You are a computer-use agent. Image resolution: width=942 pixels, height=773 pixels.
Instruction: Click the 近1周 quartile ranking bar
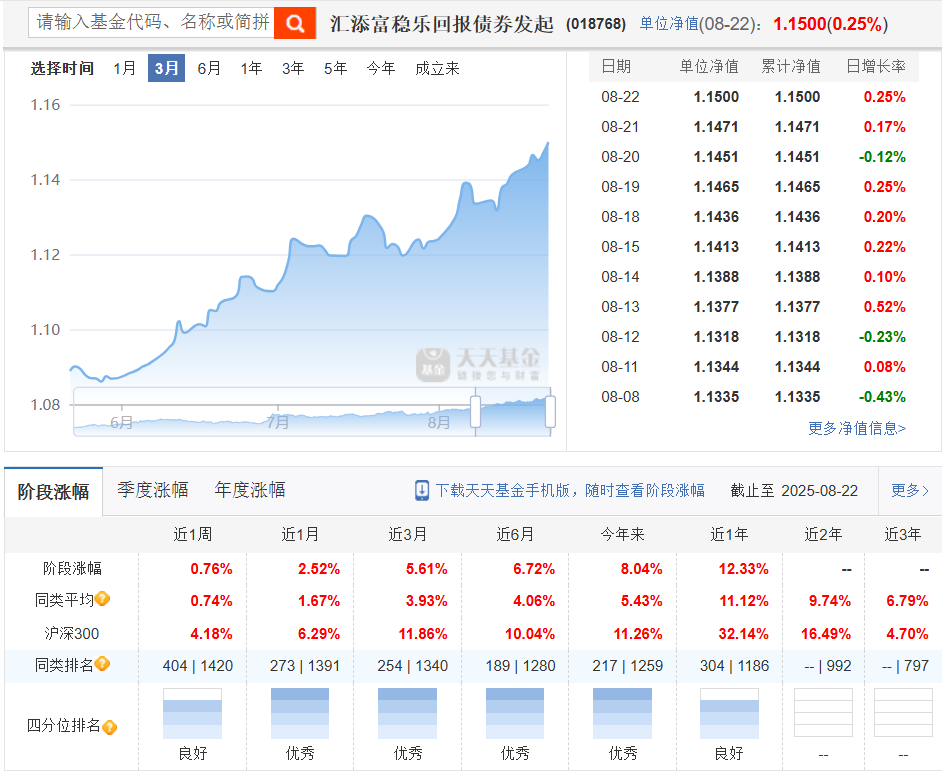pos(192,714)
